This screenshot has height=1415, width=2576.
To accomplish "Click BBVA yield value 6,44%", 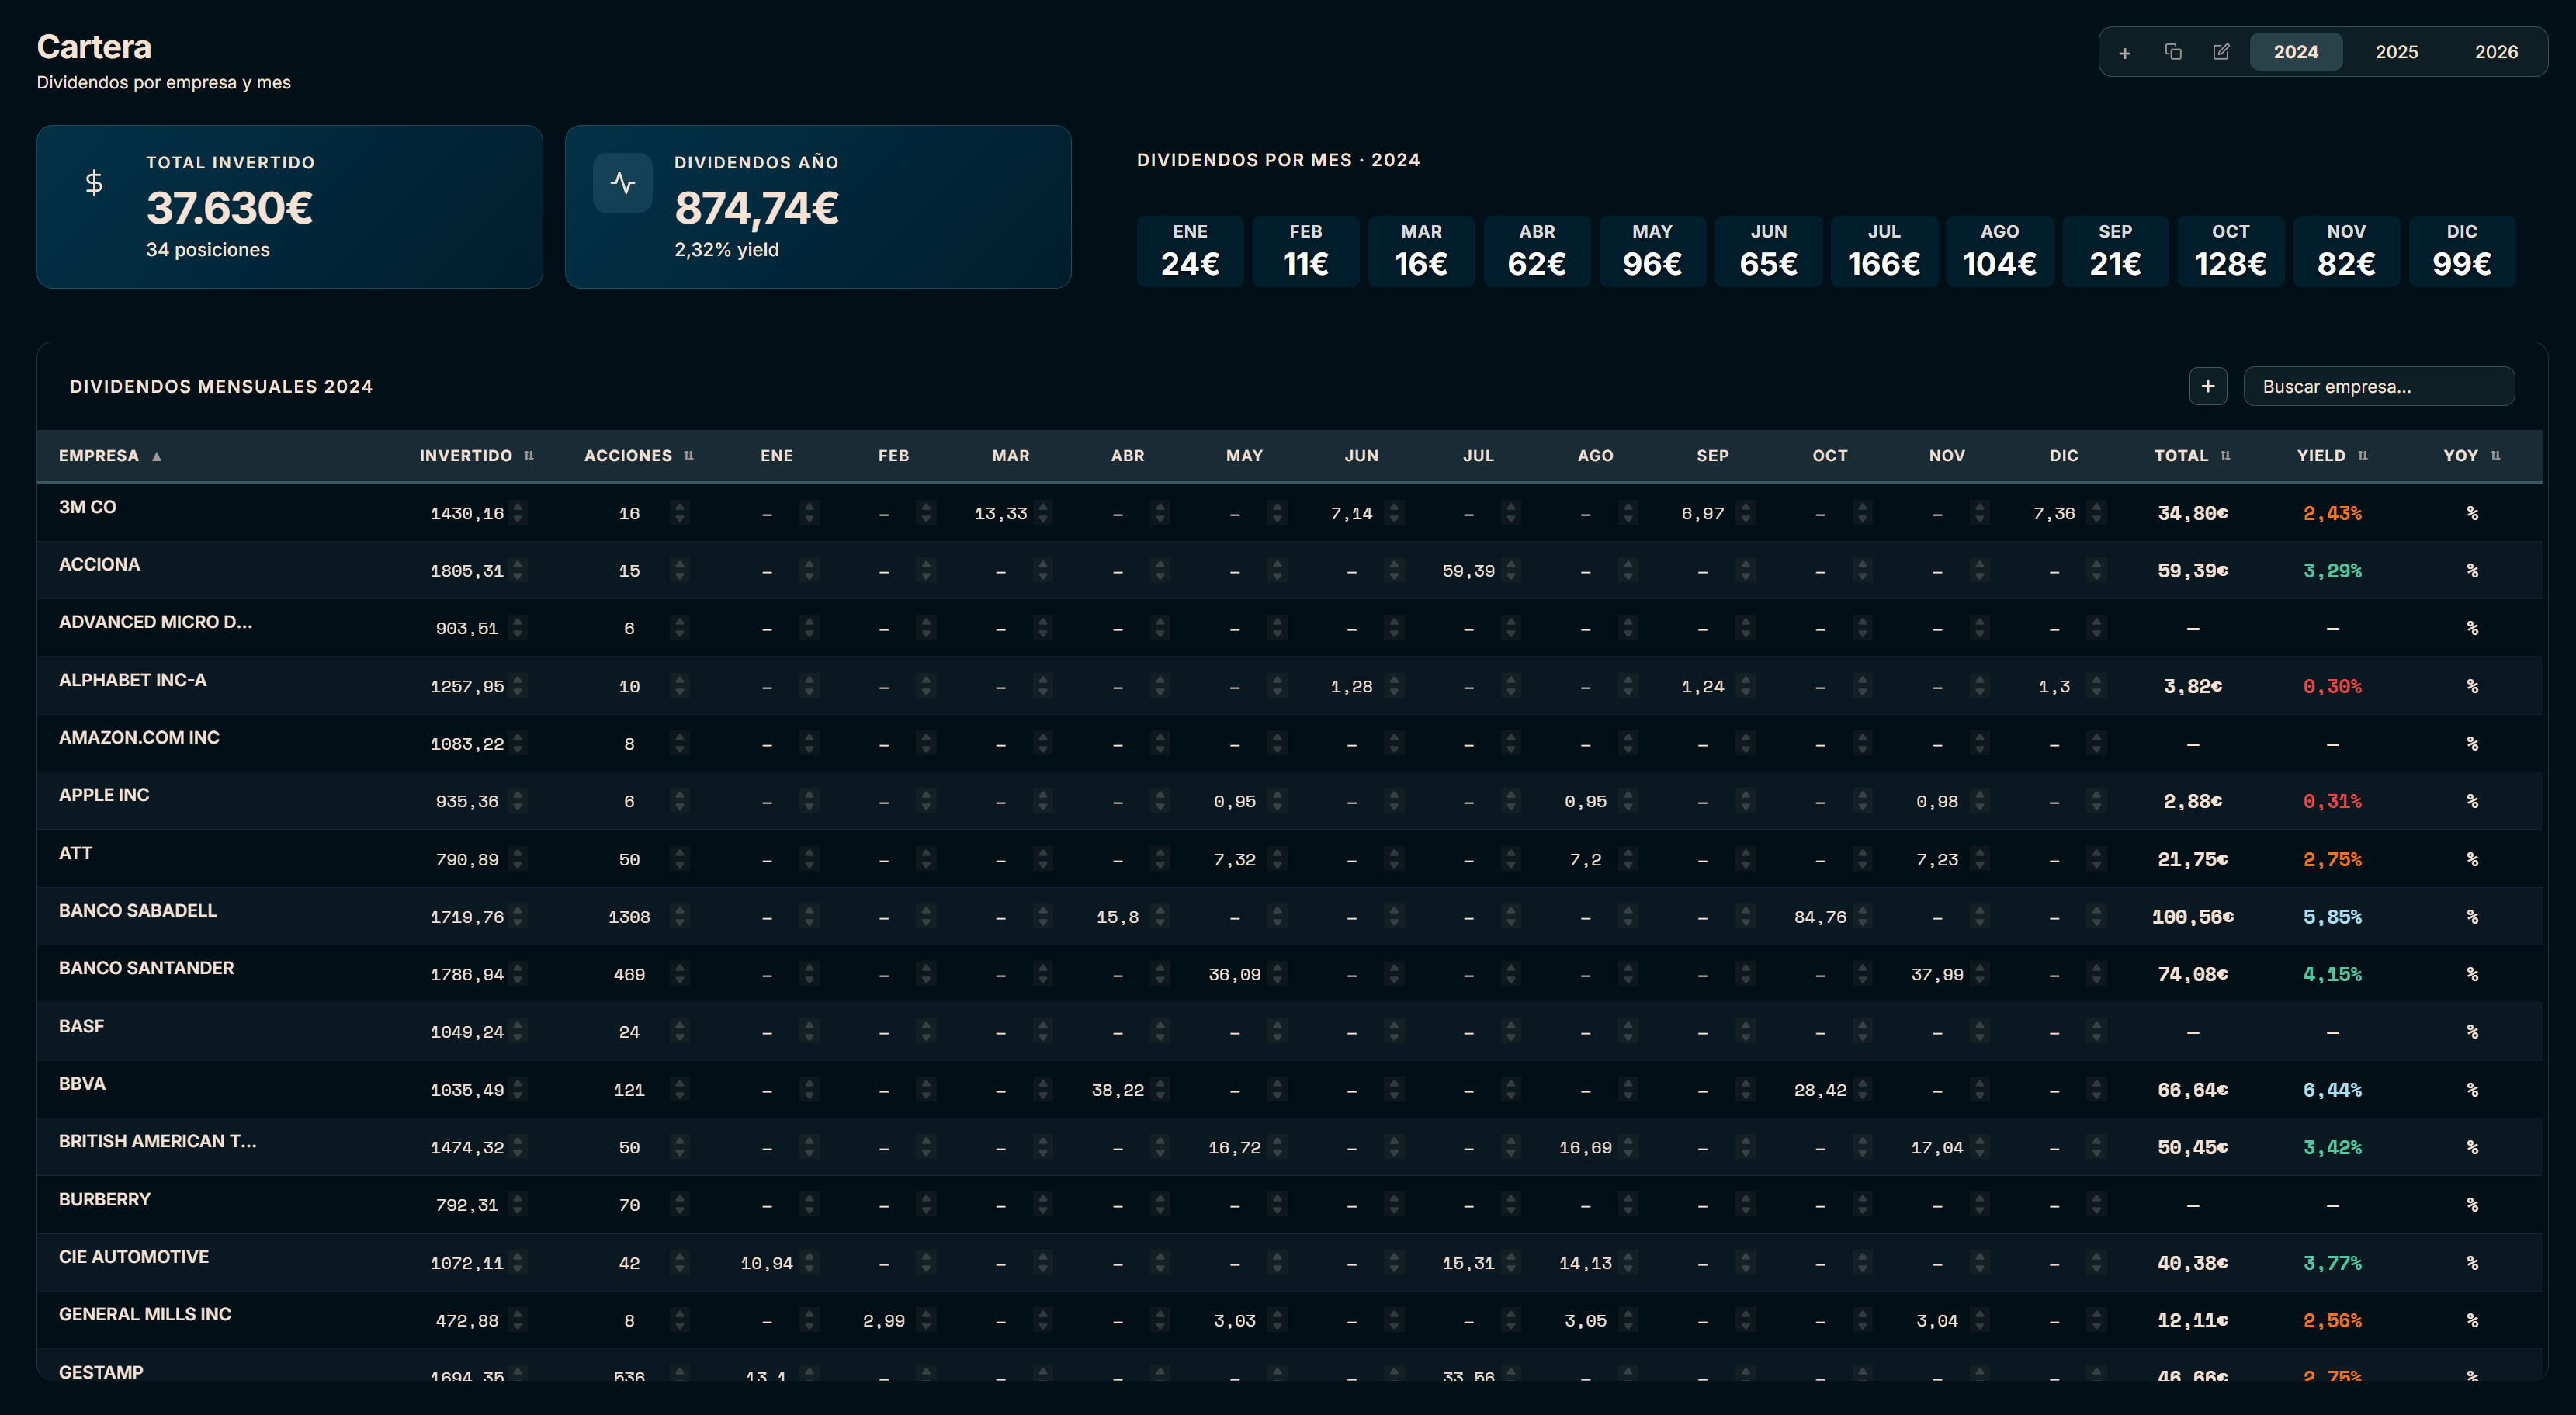I will pyautogui.click(x=2332, y=1090).
